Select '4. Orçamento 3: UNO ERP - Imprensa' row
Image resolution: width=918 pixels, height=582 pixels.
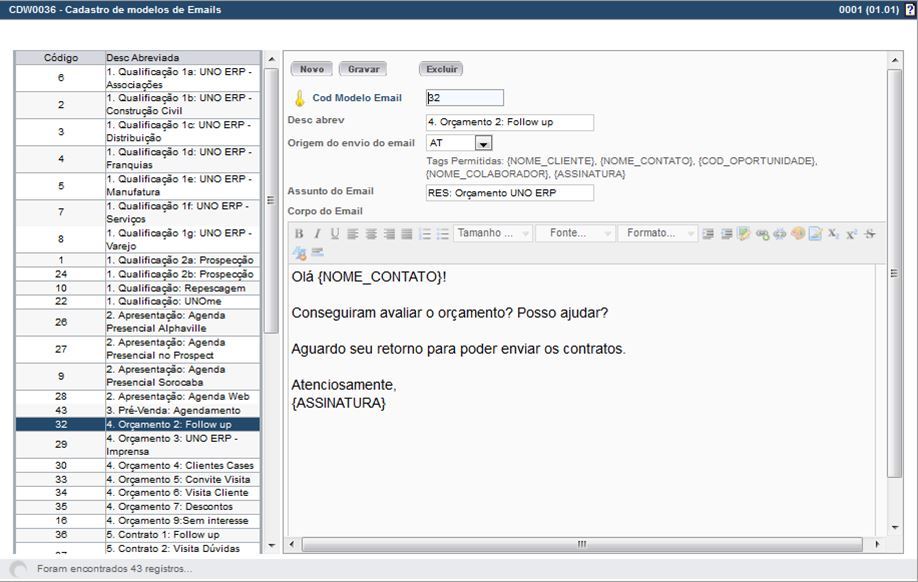point(182,445)
